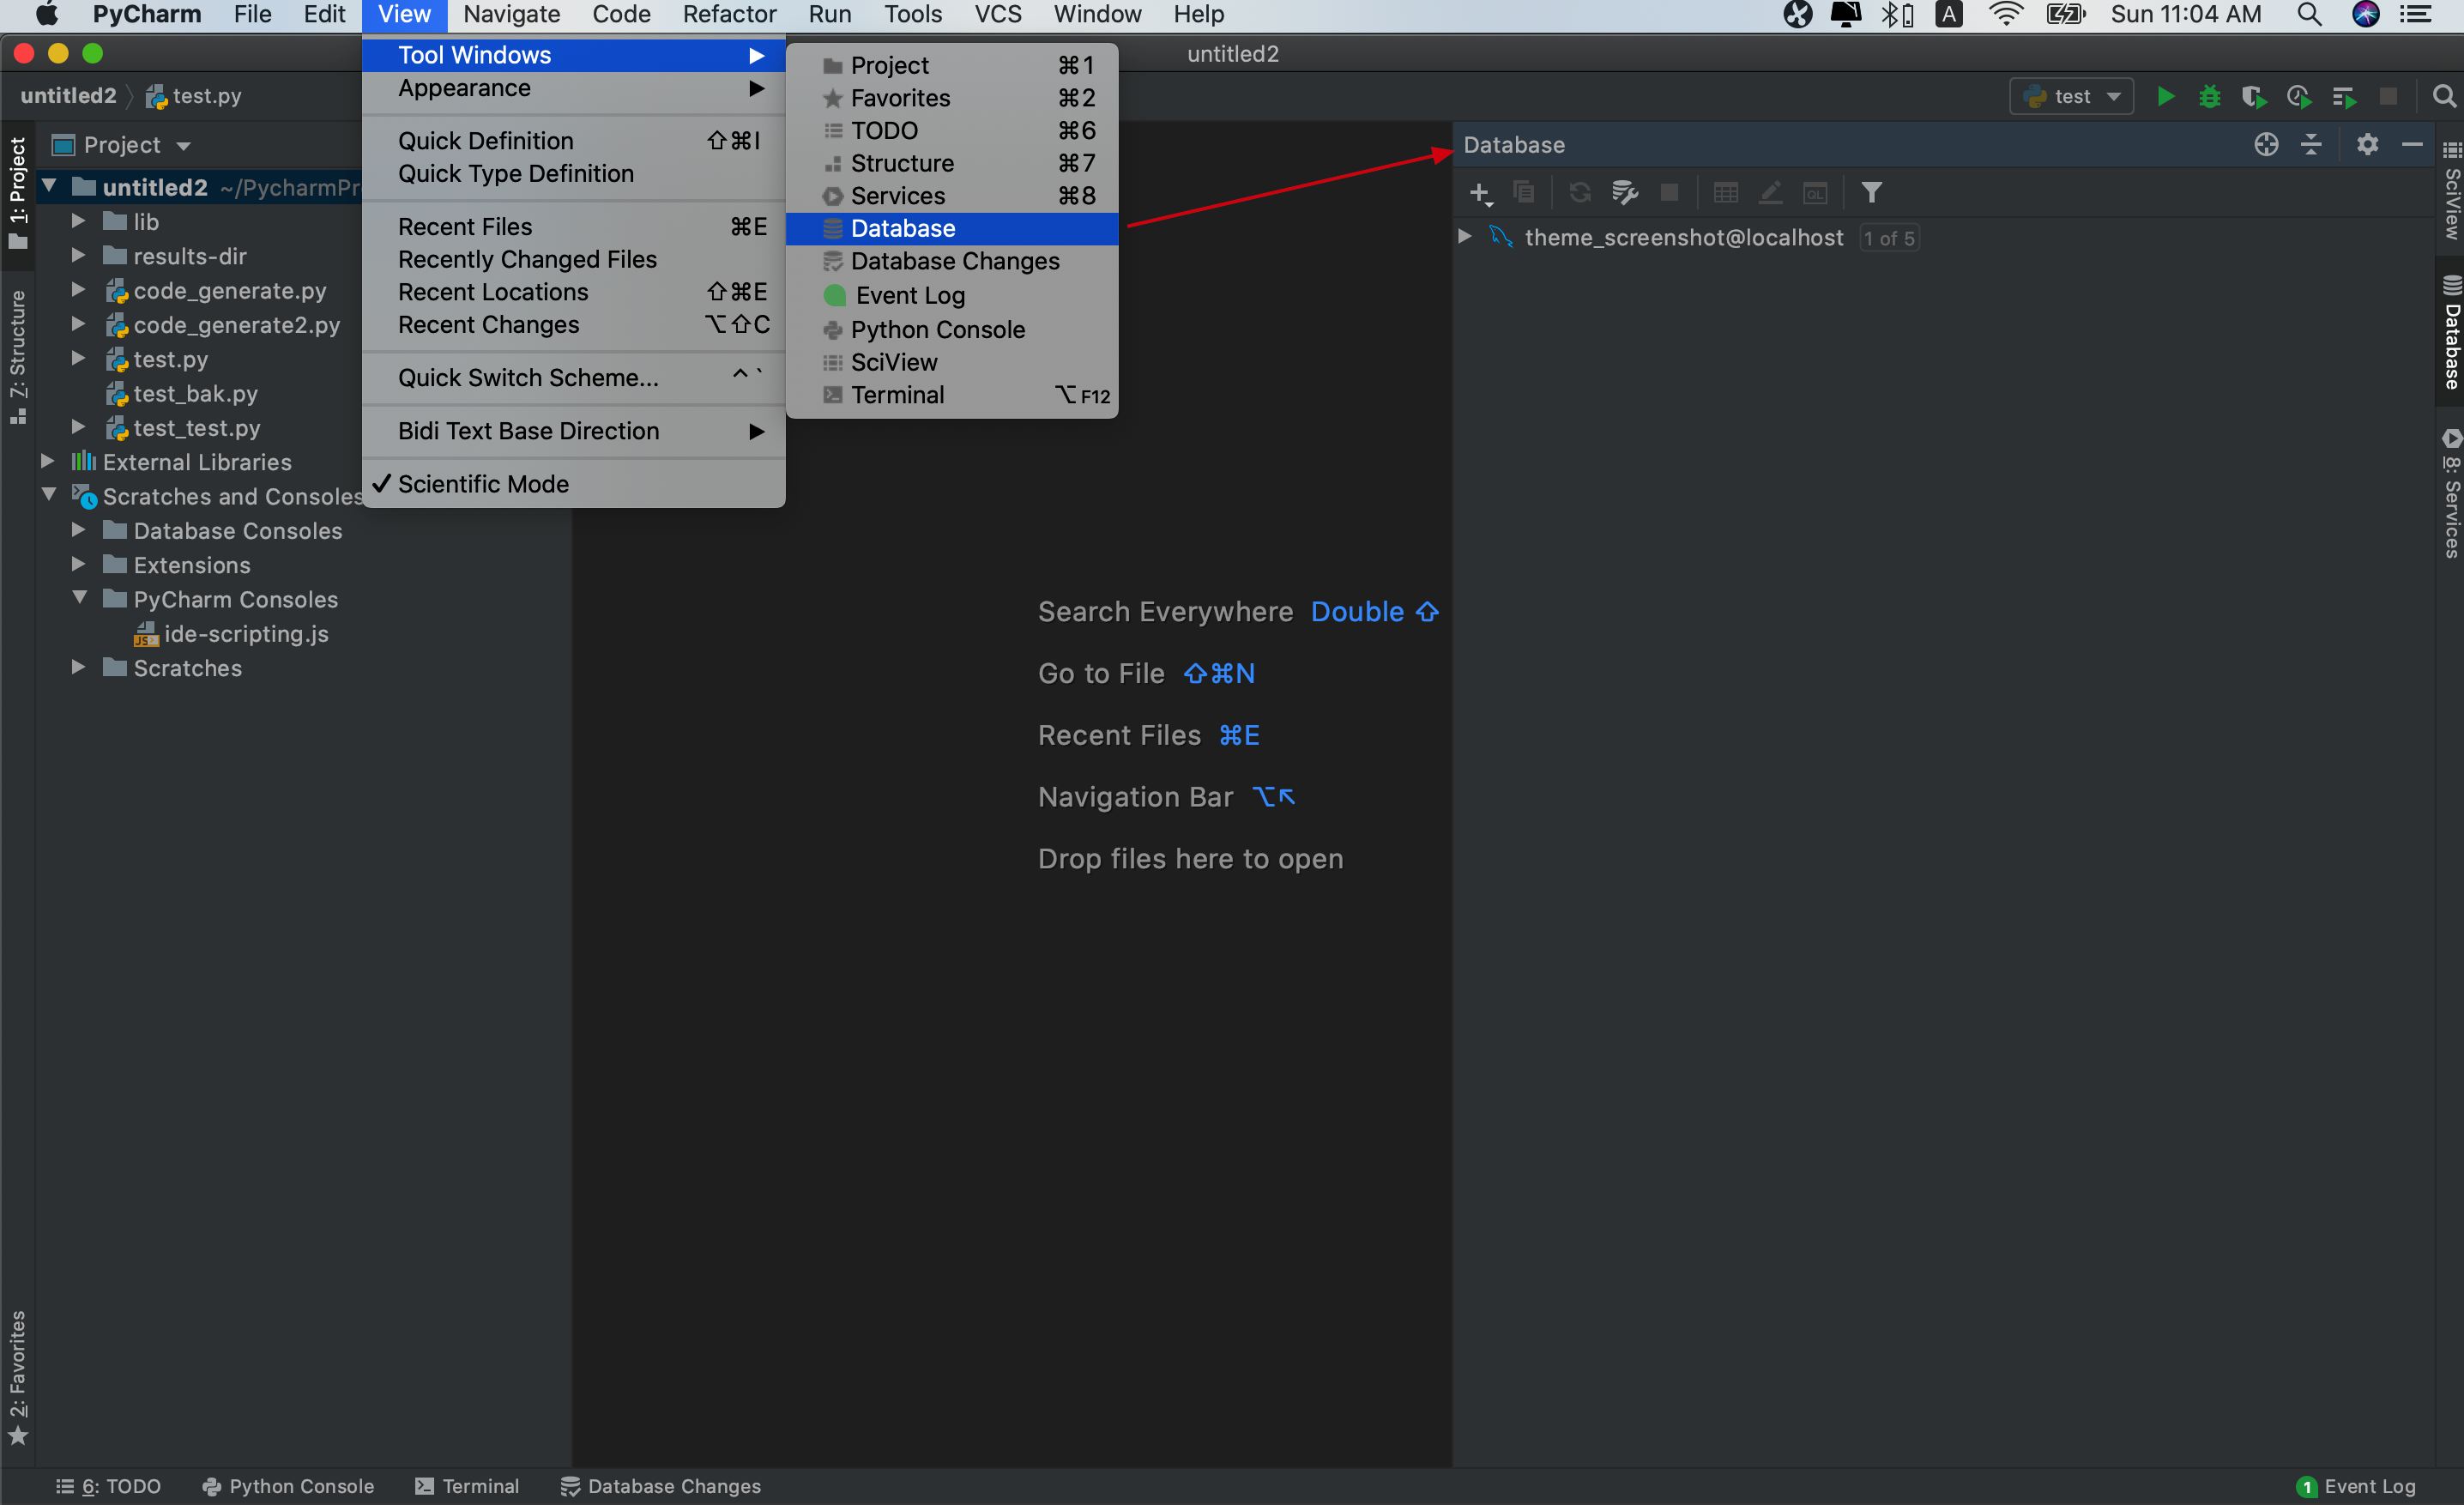Open the Appearance submenu

pos(573,88)
